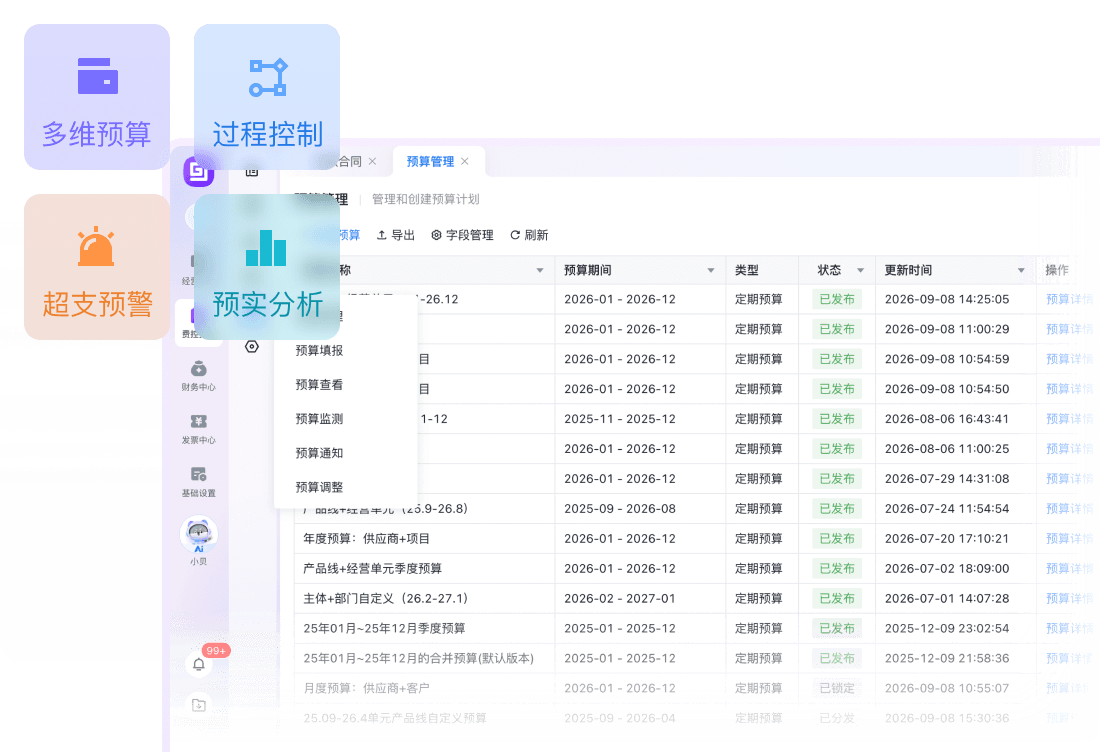
Task: Click 已发布 badge in 2026-07-20 17:10:21 row
Action: pos(837,539)
